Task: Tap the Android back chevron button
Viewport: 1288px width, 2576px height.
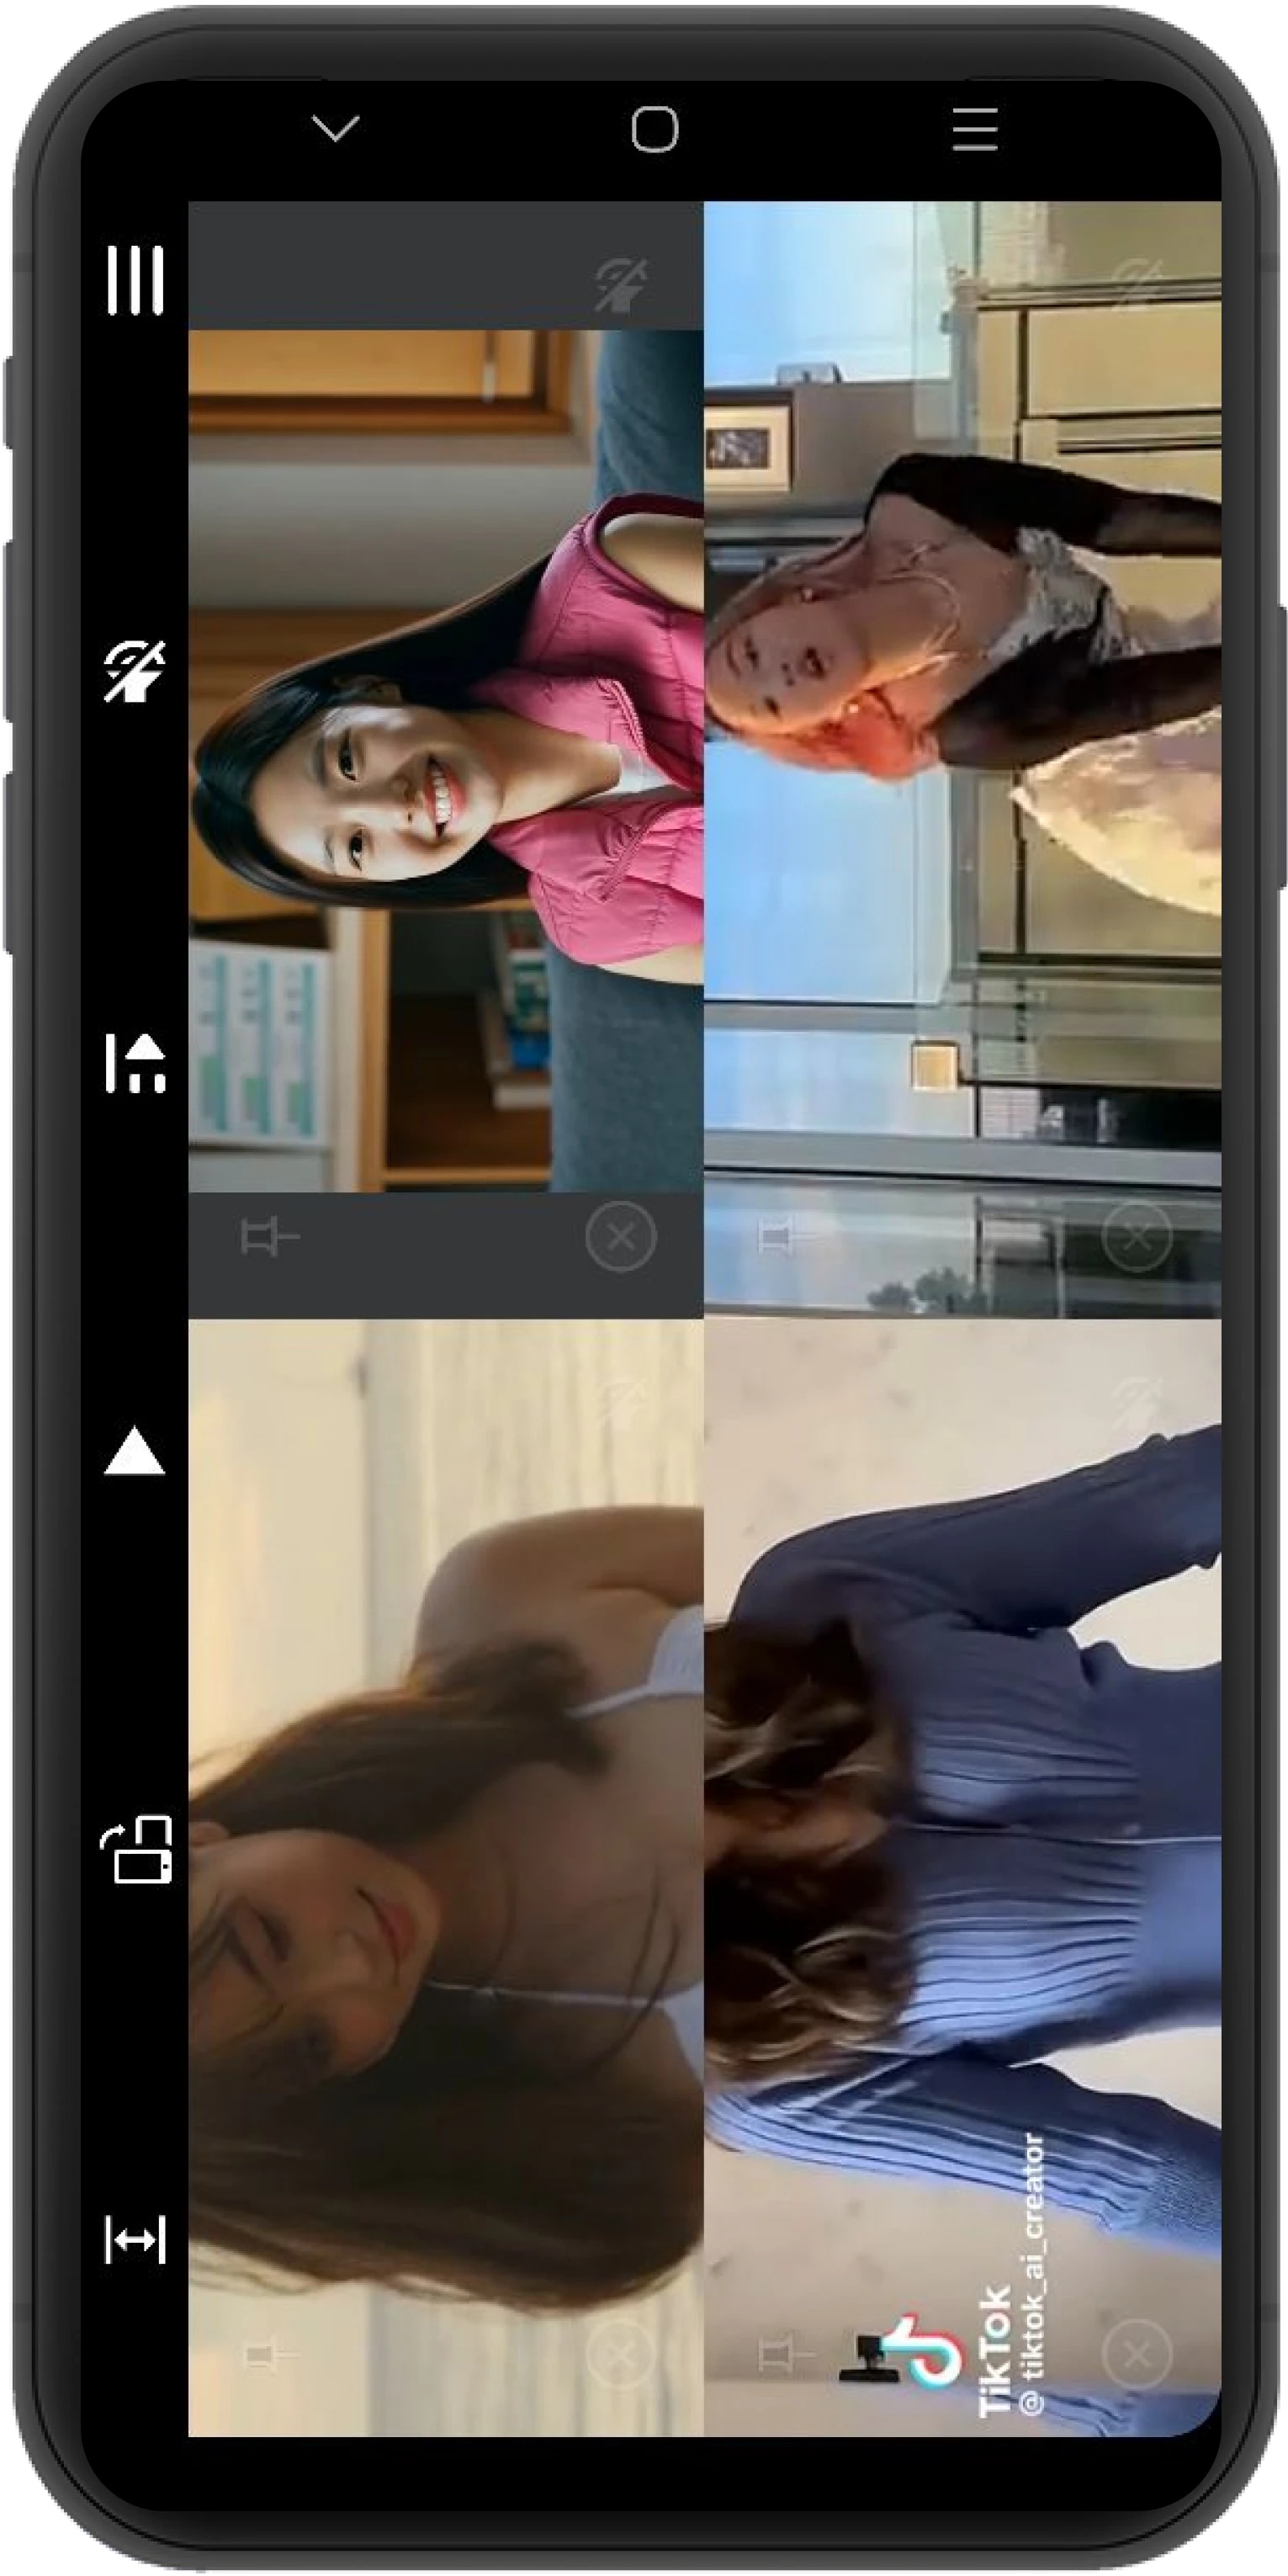Action: point(335,129)
